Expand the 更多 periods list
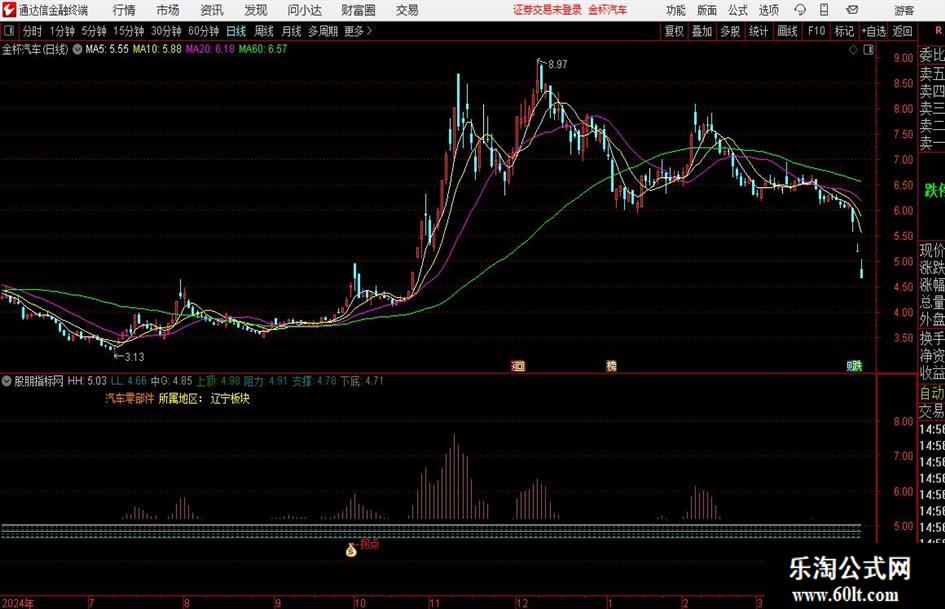The width and height of the screenshot is (945, 609). (358, 31)
